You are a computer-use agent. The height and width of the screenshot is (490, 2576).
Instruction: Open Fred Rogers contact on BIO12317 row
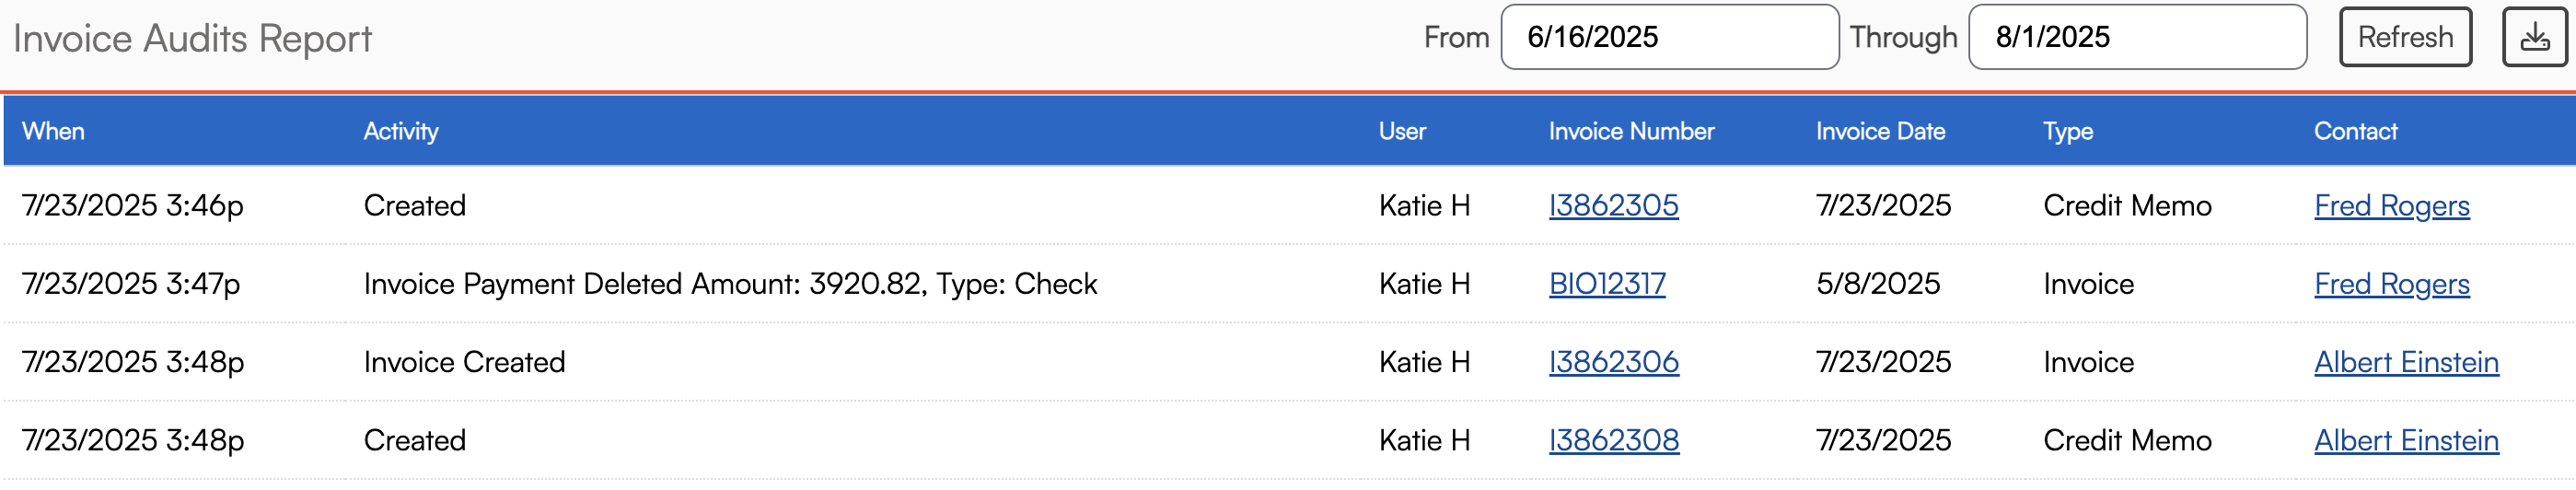point(2391,284)
